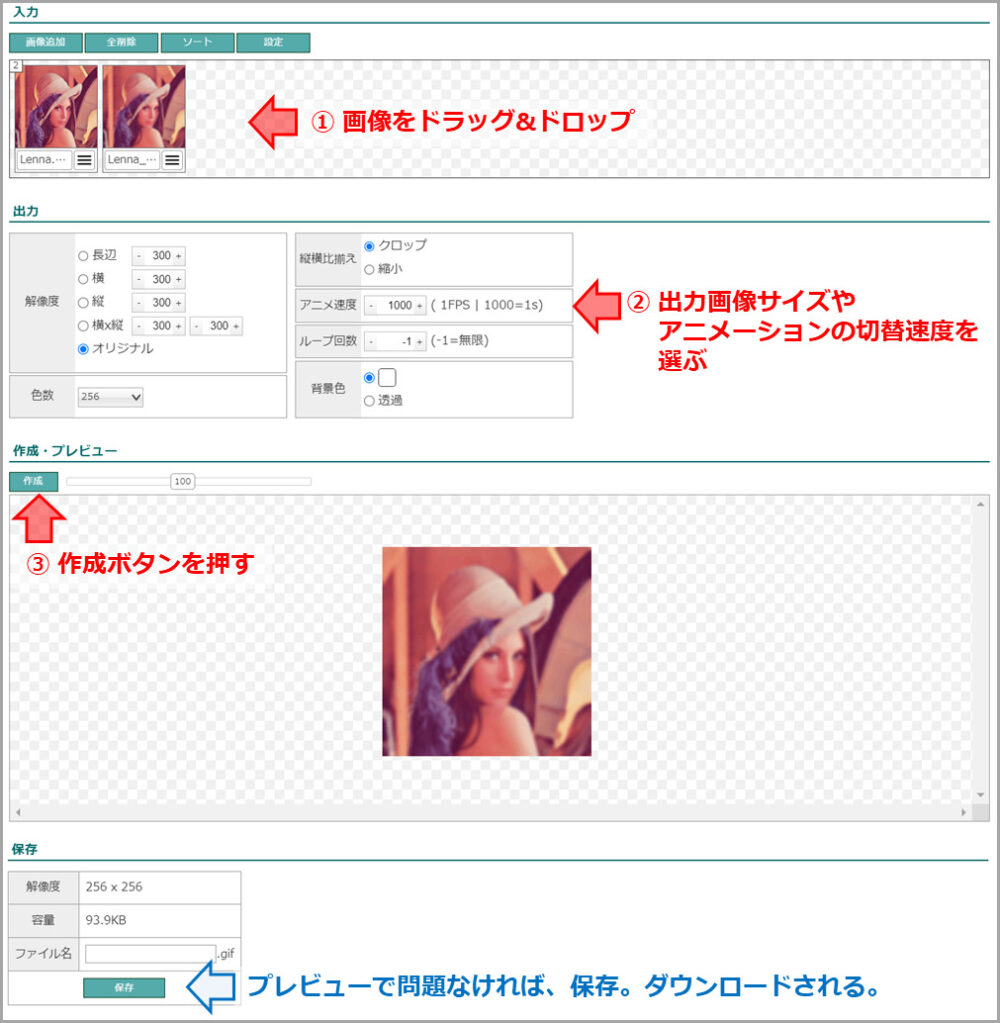This screenshot has height=1023, width=1000.
Task: Click the preview scroll-down arrow
Action: (x=980, y=795)
